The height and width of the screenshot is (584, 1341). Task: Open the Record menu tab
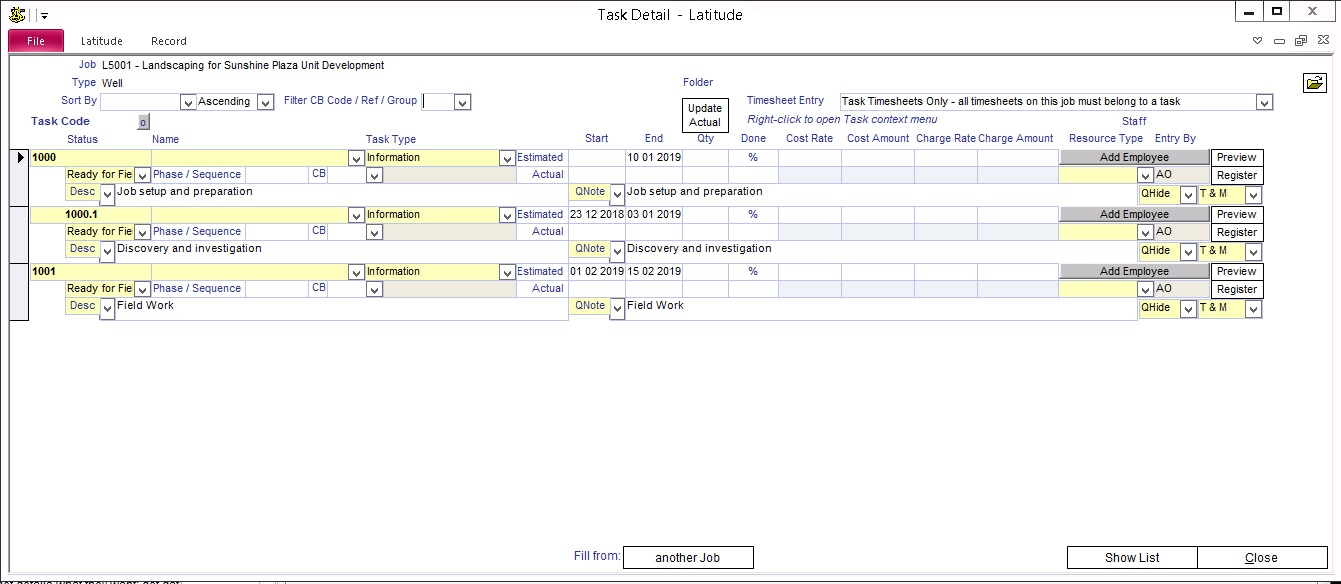pos(168,41)
